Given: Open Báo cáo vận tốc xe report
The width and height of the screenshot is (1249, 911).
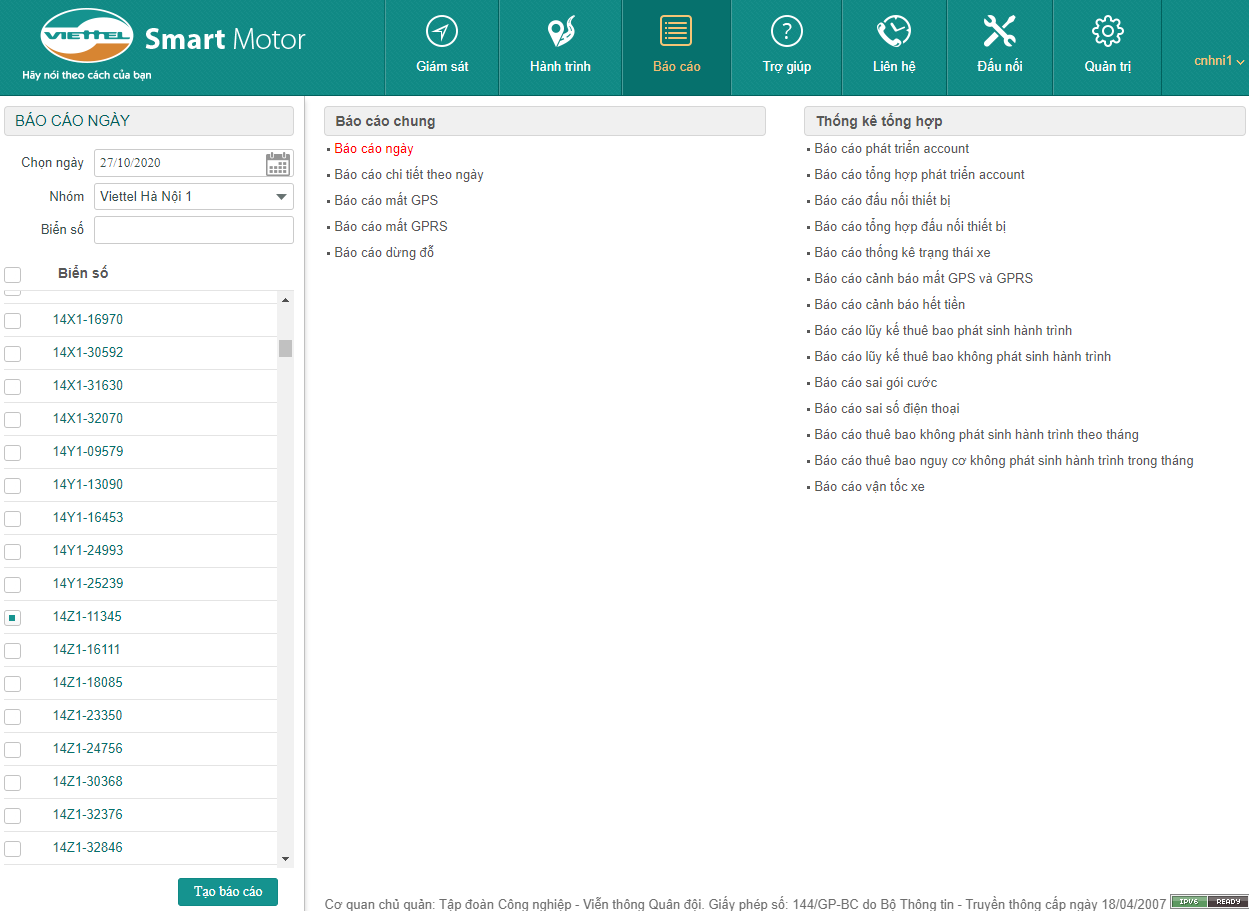Looking at the screenshot, I should tap(869, 487).
